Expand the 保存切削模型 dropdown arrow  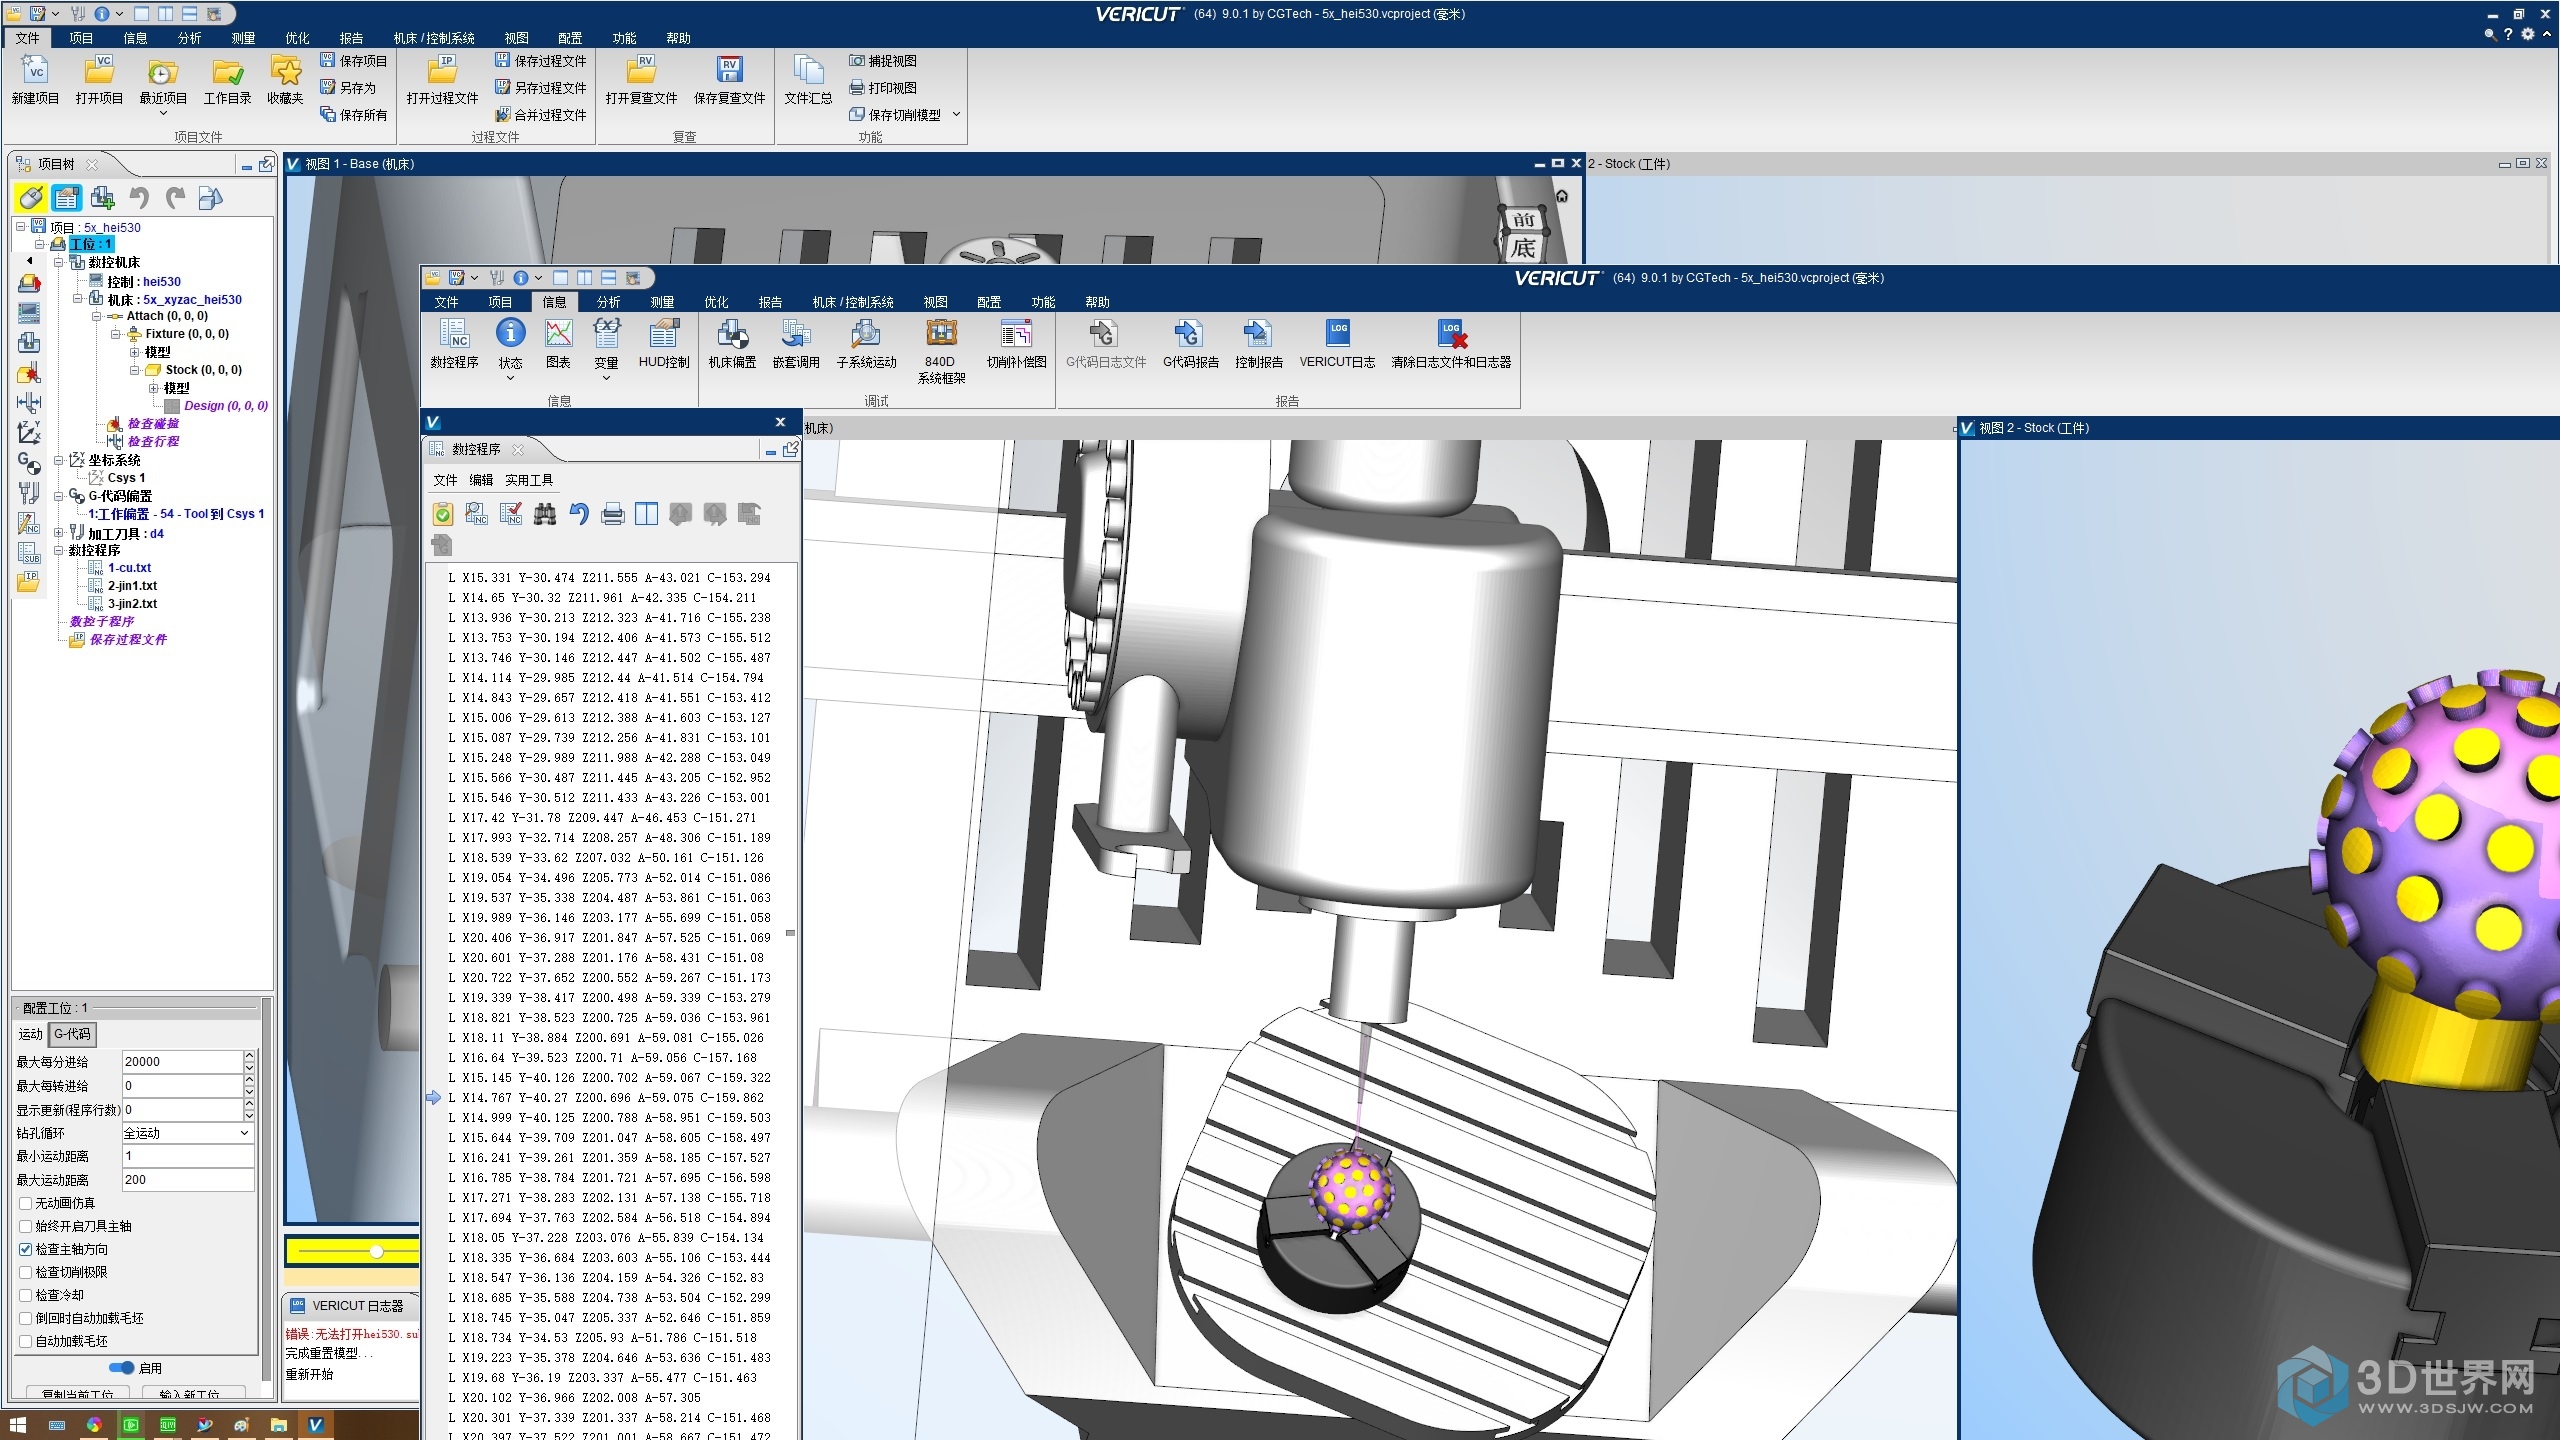coord(956,115)
